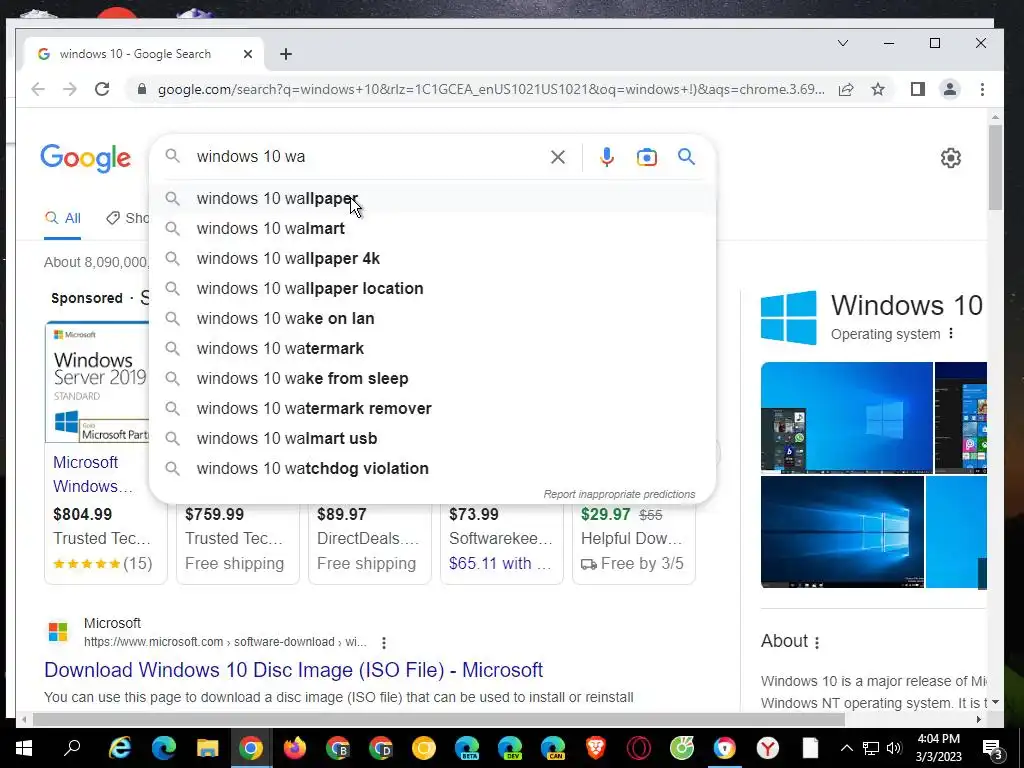Screen dimensions: 1024x768
Task: Click the address bar URL
Action: point(491,89)
